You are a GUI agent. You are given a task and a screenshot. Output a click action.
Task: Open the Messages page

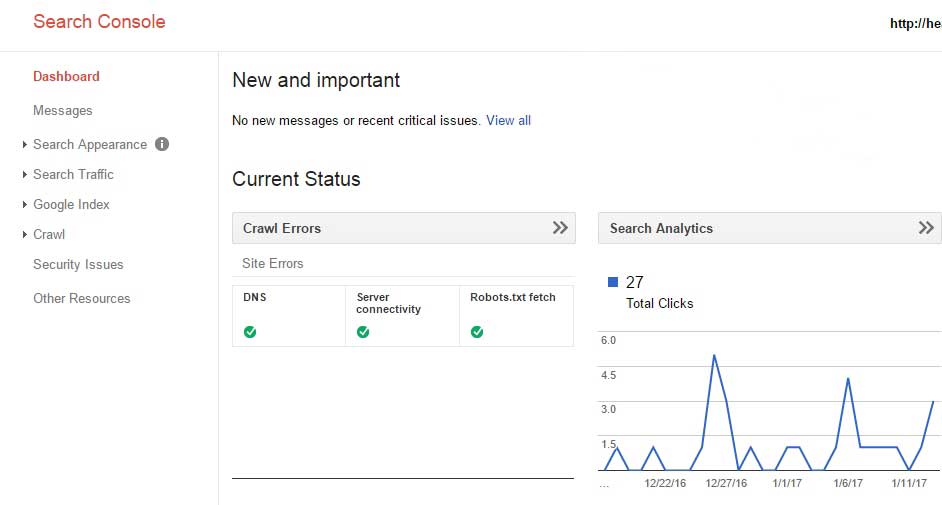62,110
